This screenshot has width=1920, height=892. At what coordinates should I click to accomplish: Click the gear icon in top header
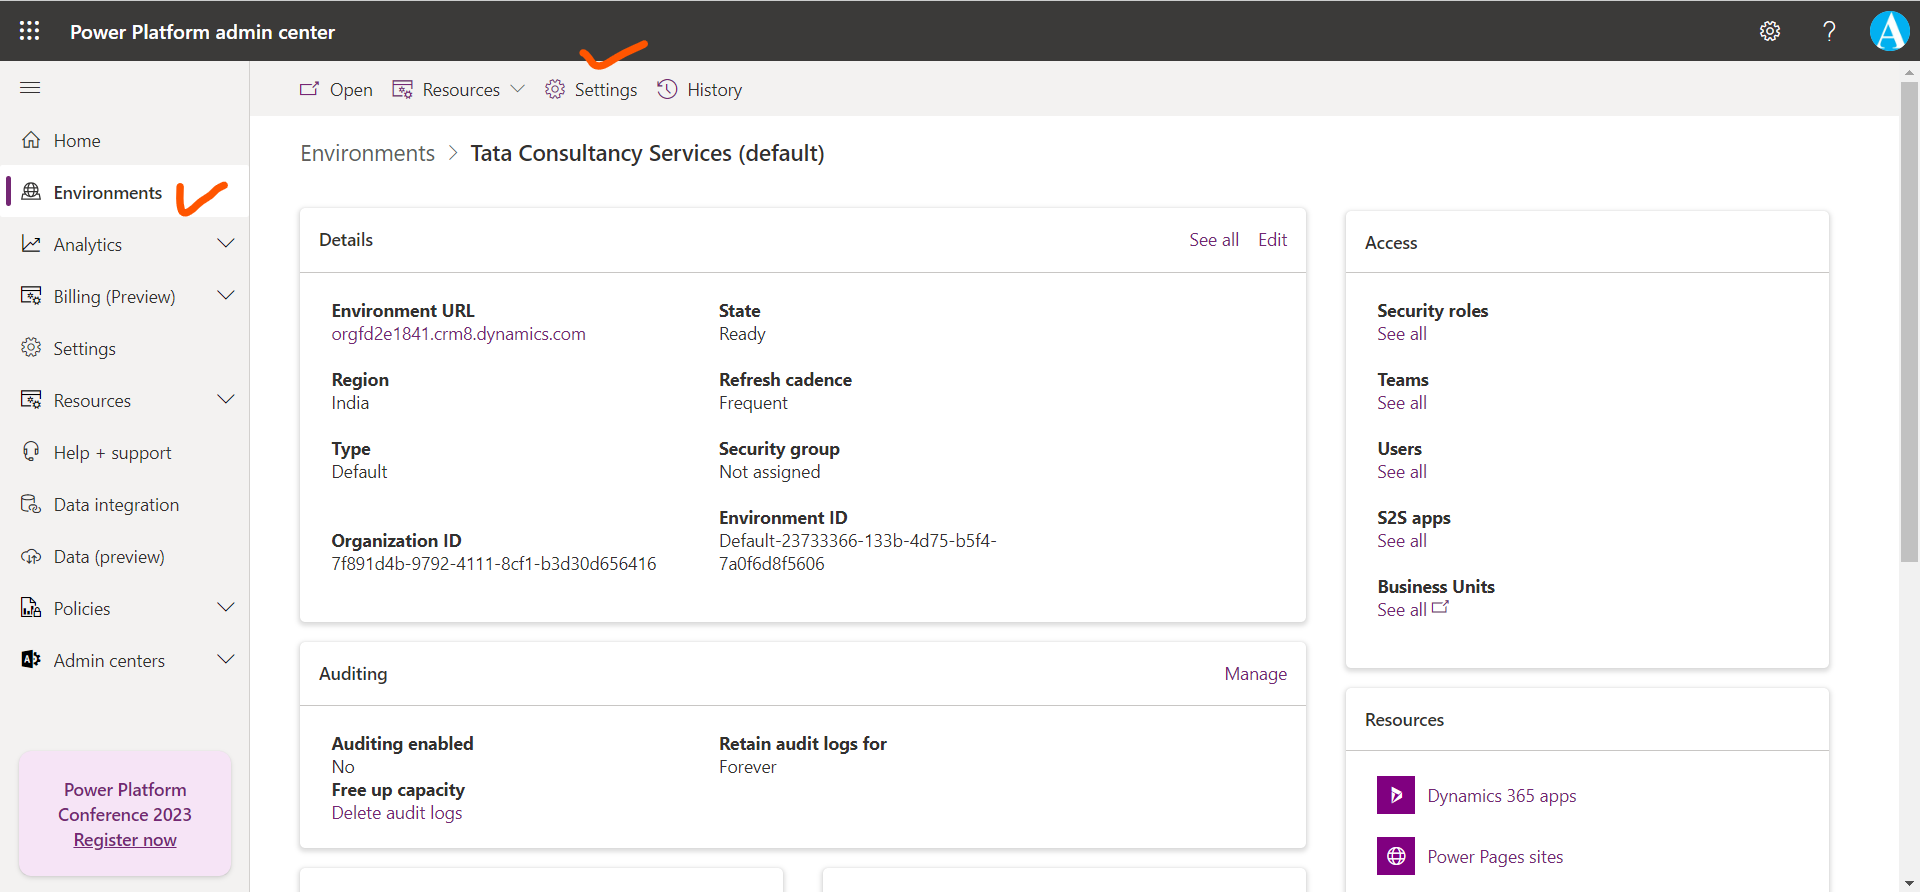(1769, 31)
